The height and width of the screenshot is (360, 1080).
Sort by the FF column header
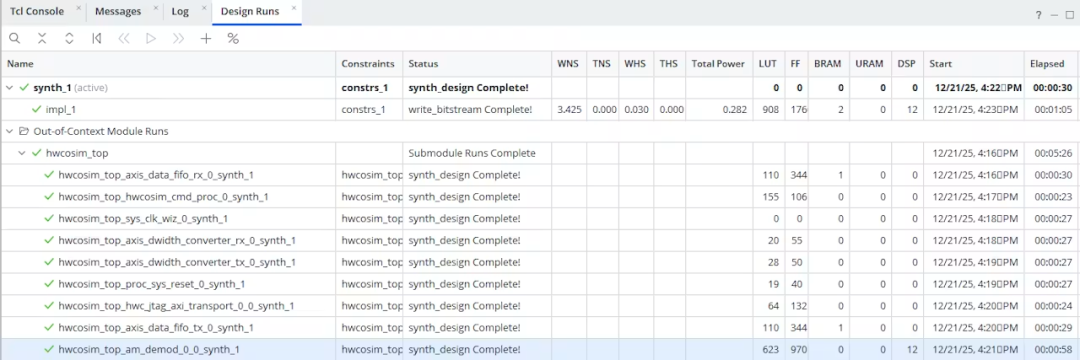(x=796, y=63)
